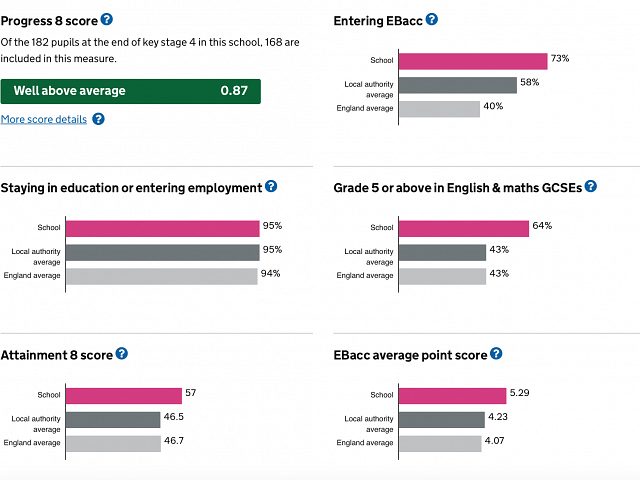Click the Progress 8 score heading

(48, 20)
